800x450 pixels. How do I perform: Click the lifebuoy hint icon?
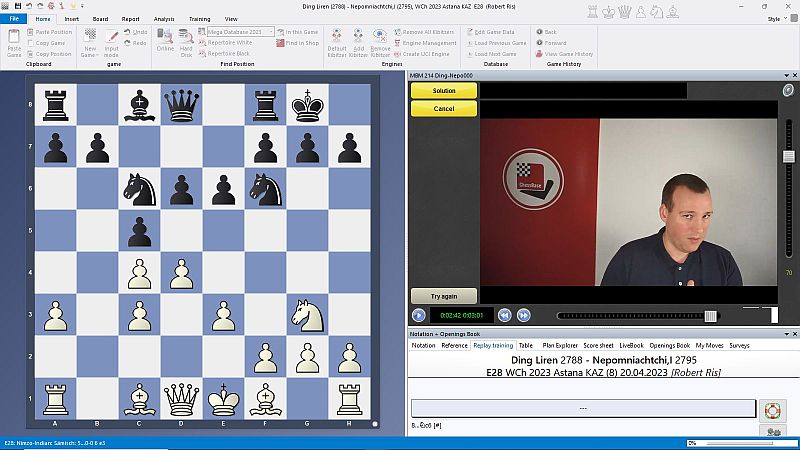tap(770, 409)
